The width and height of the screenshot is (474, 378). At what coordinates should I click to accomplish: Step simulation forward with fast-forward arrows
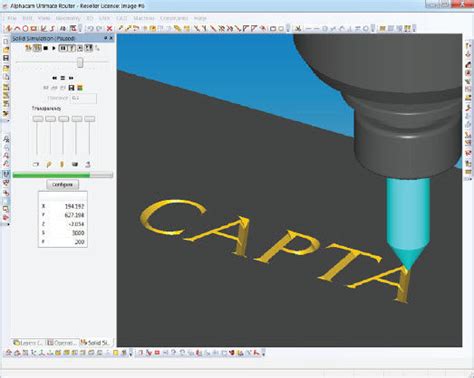tap(71, 78)
